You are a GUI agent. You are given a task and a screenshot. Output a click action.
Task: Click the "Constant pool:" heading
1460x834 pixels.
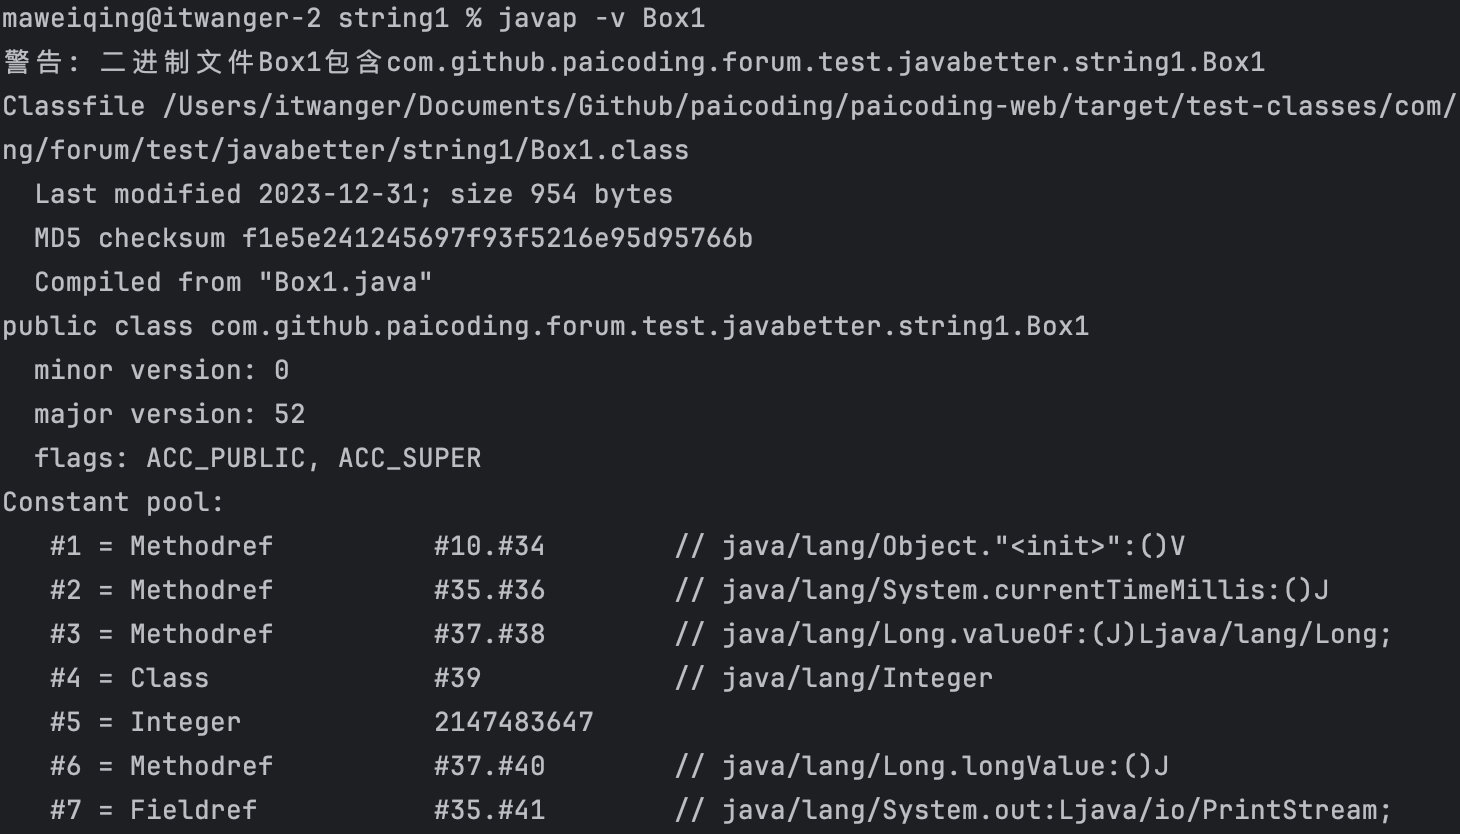(x=113, y=502)
